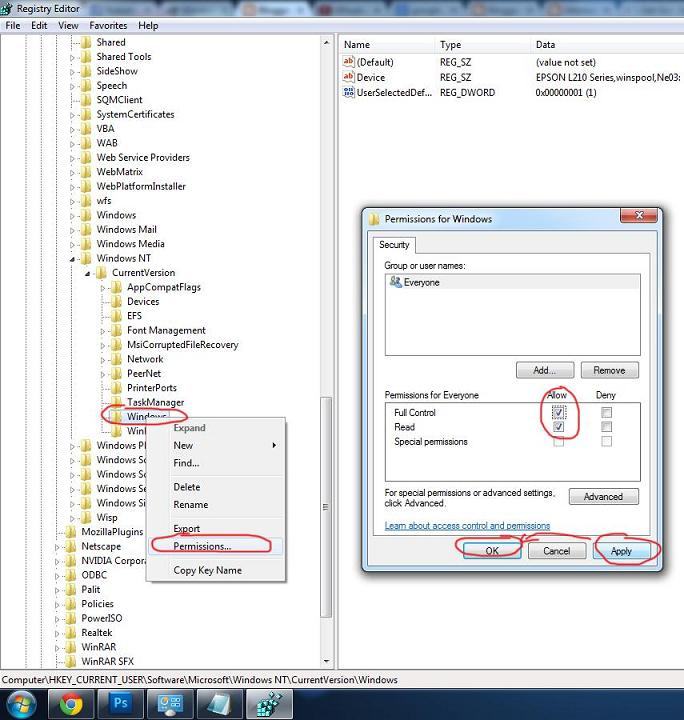Viewport: 684px width, 720px height.
Task: Toggle Allow checkbox for Full Control
Action: coord(559,412)
